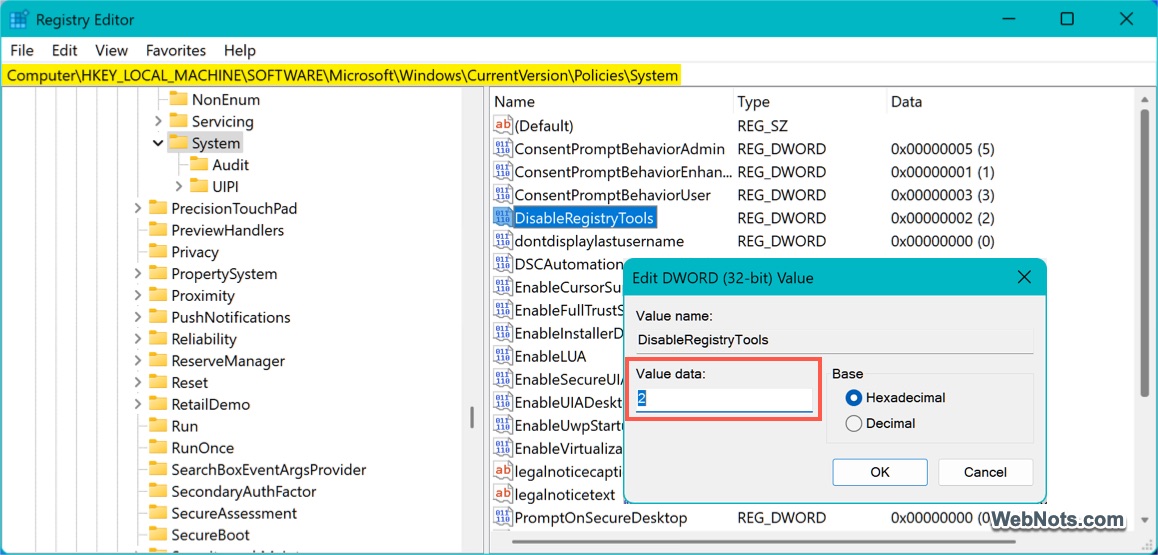Viewport: 1158px width, 555px height.
Task: Open the Favorites menu
Action: [x=175, y=50]
